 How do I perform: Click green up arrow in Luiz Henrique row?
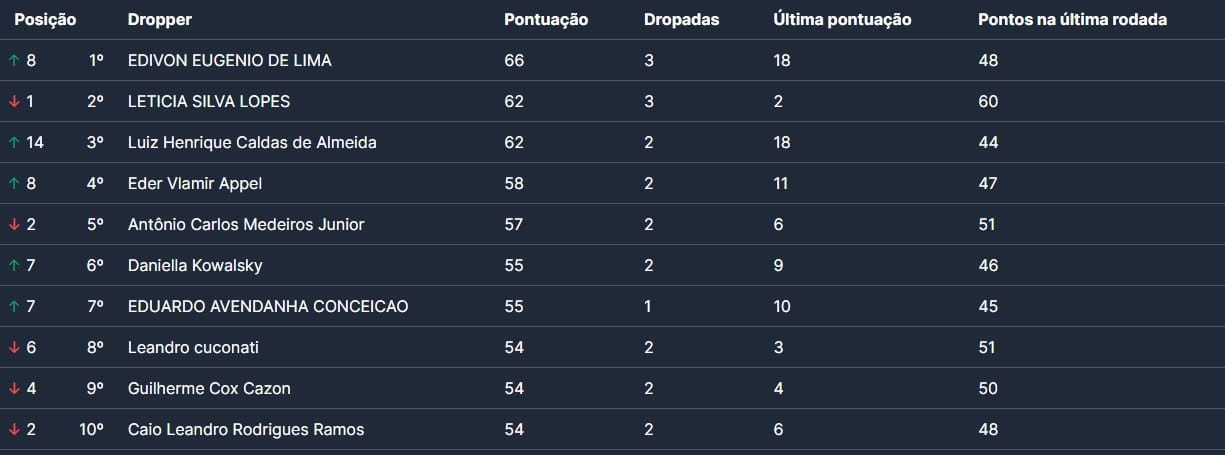[14, 143]
